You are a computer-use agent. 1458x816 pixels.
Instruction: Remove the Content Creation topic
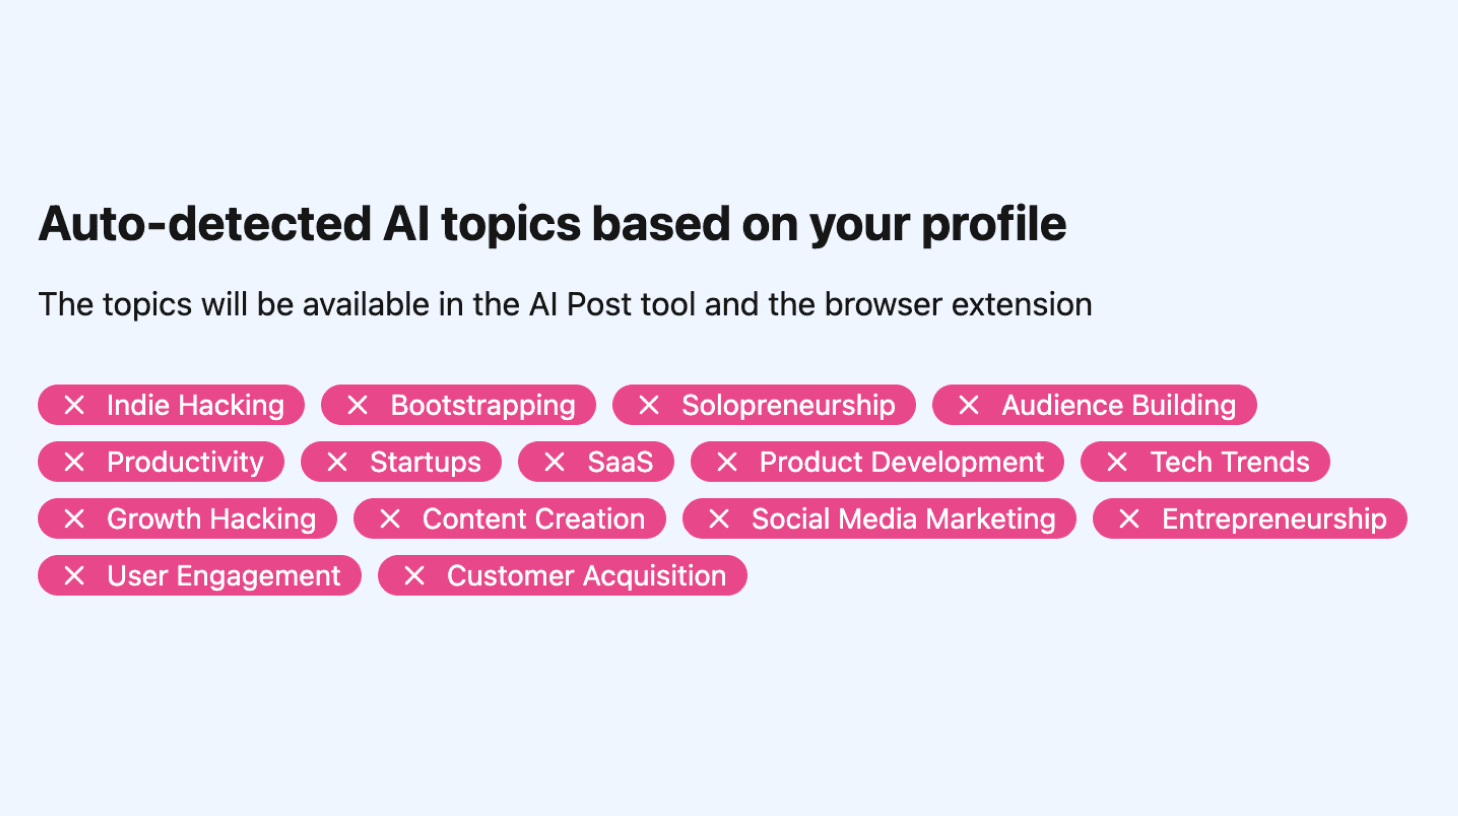pyautogui.click(x=389, y=519)
